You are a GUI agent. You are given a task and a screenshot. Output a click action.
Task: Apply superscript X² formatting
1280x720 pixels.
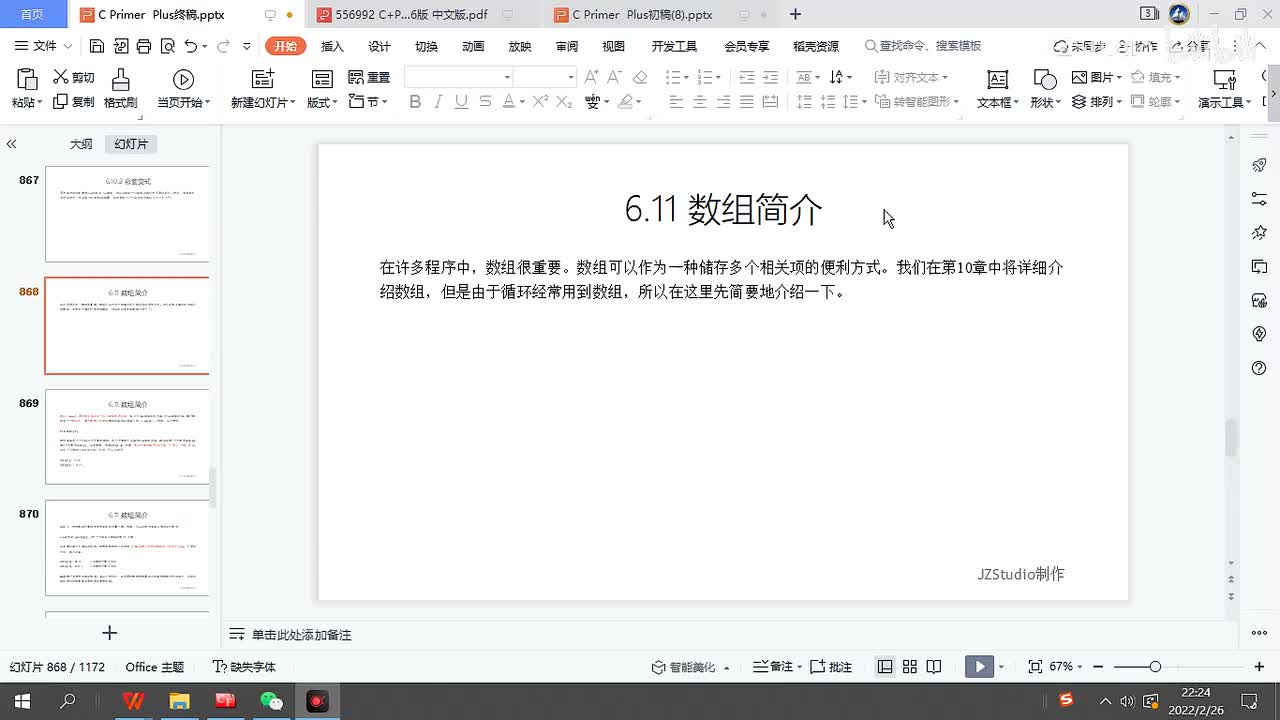[x=540, y=101]
